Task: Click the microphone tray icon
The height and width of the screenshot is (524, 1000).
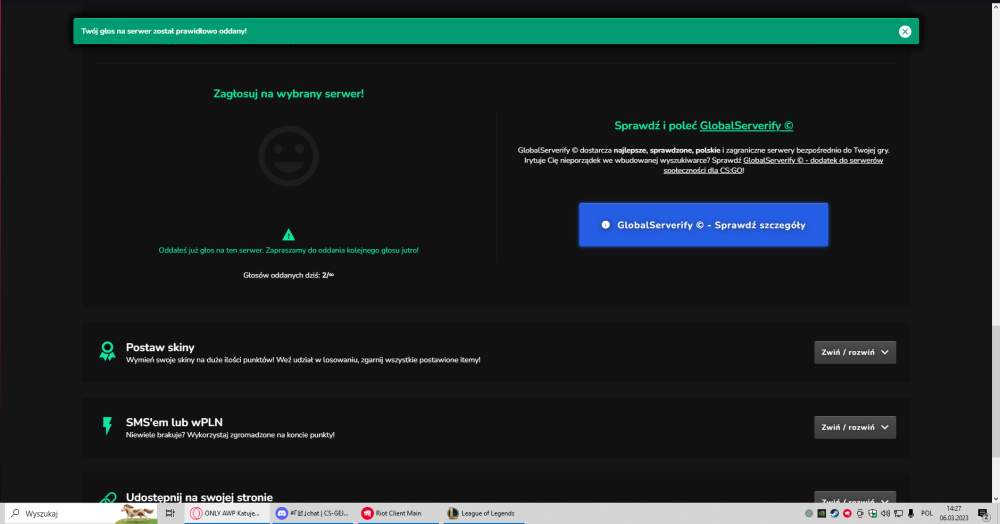Action: pos(911,513)
